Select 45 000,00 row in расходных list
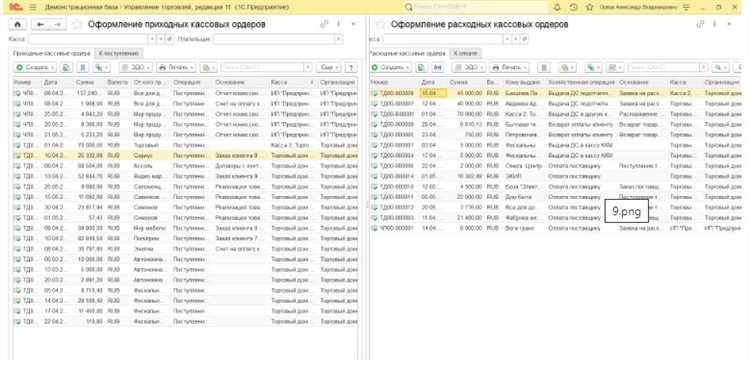 (x=555, y=93)
